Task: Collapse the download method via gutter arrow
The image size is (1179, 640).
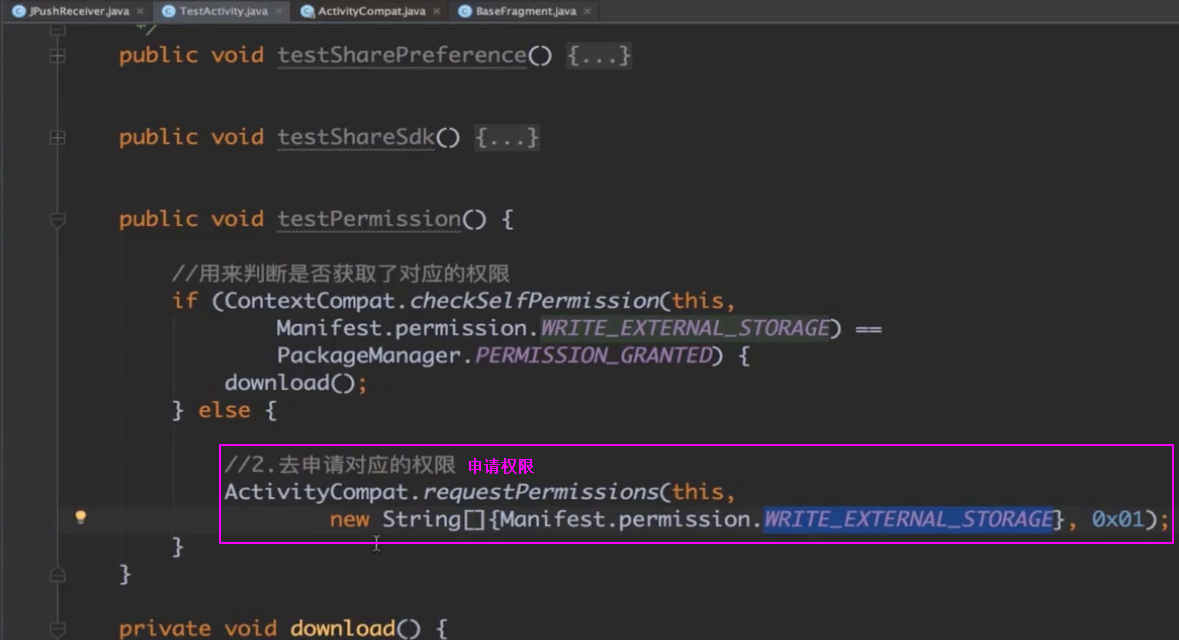Action: [57, 629]
